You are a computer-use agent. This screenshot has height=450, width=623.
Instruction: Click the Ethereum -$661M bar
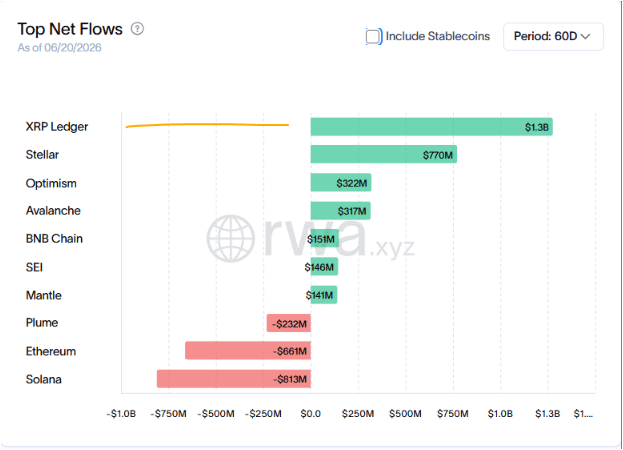(248, 351)
